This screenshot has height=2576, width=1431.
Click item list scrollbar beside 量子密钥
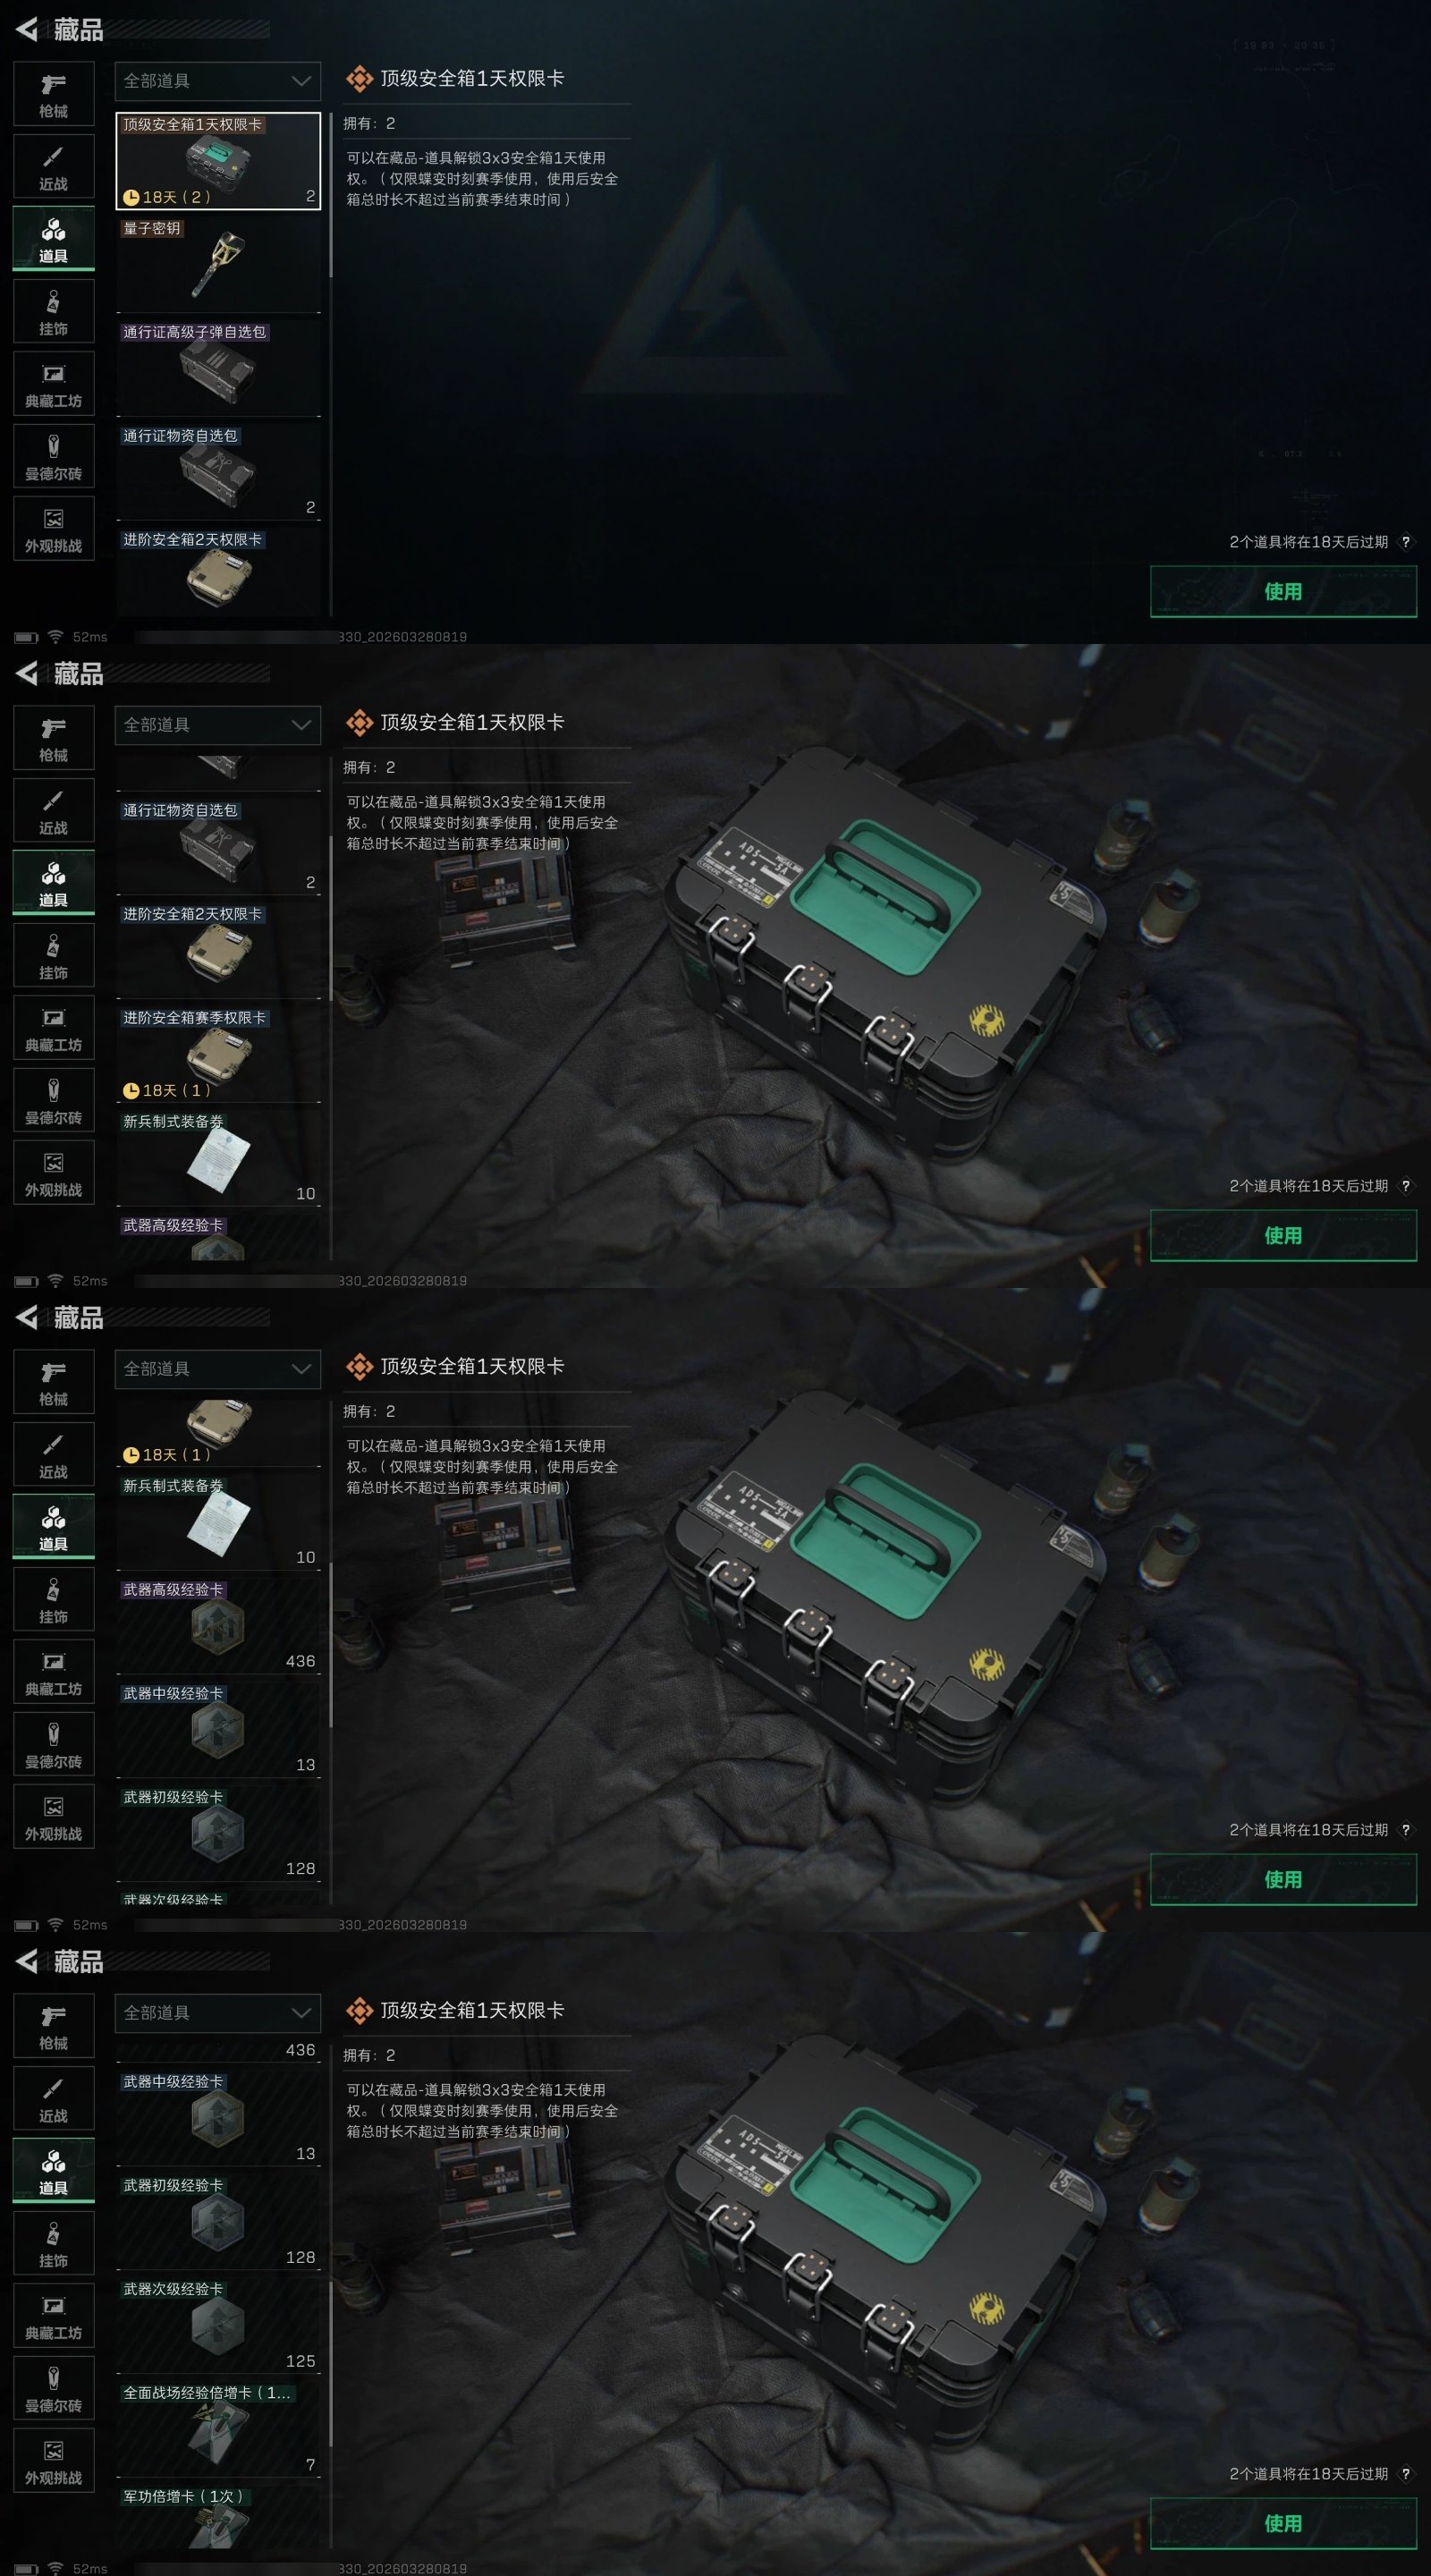(331, 195)
